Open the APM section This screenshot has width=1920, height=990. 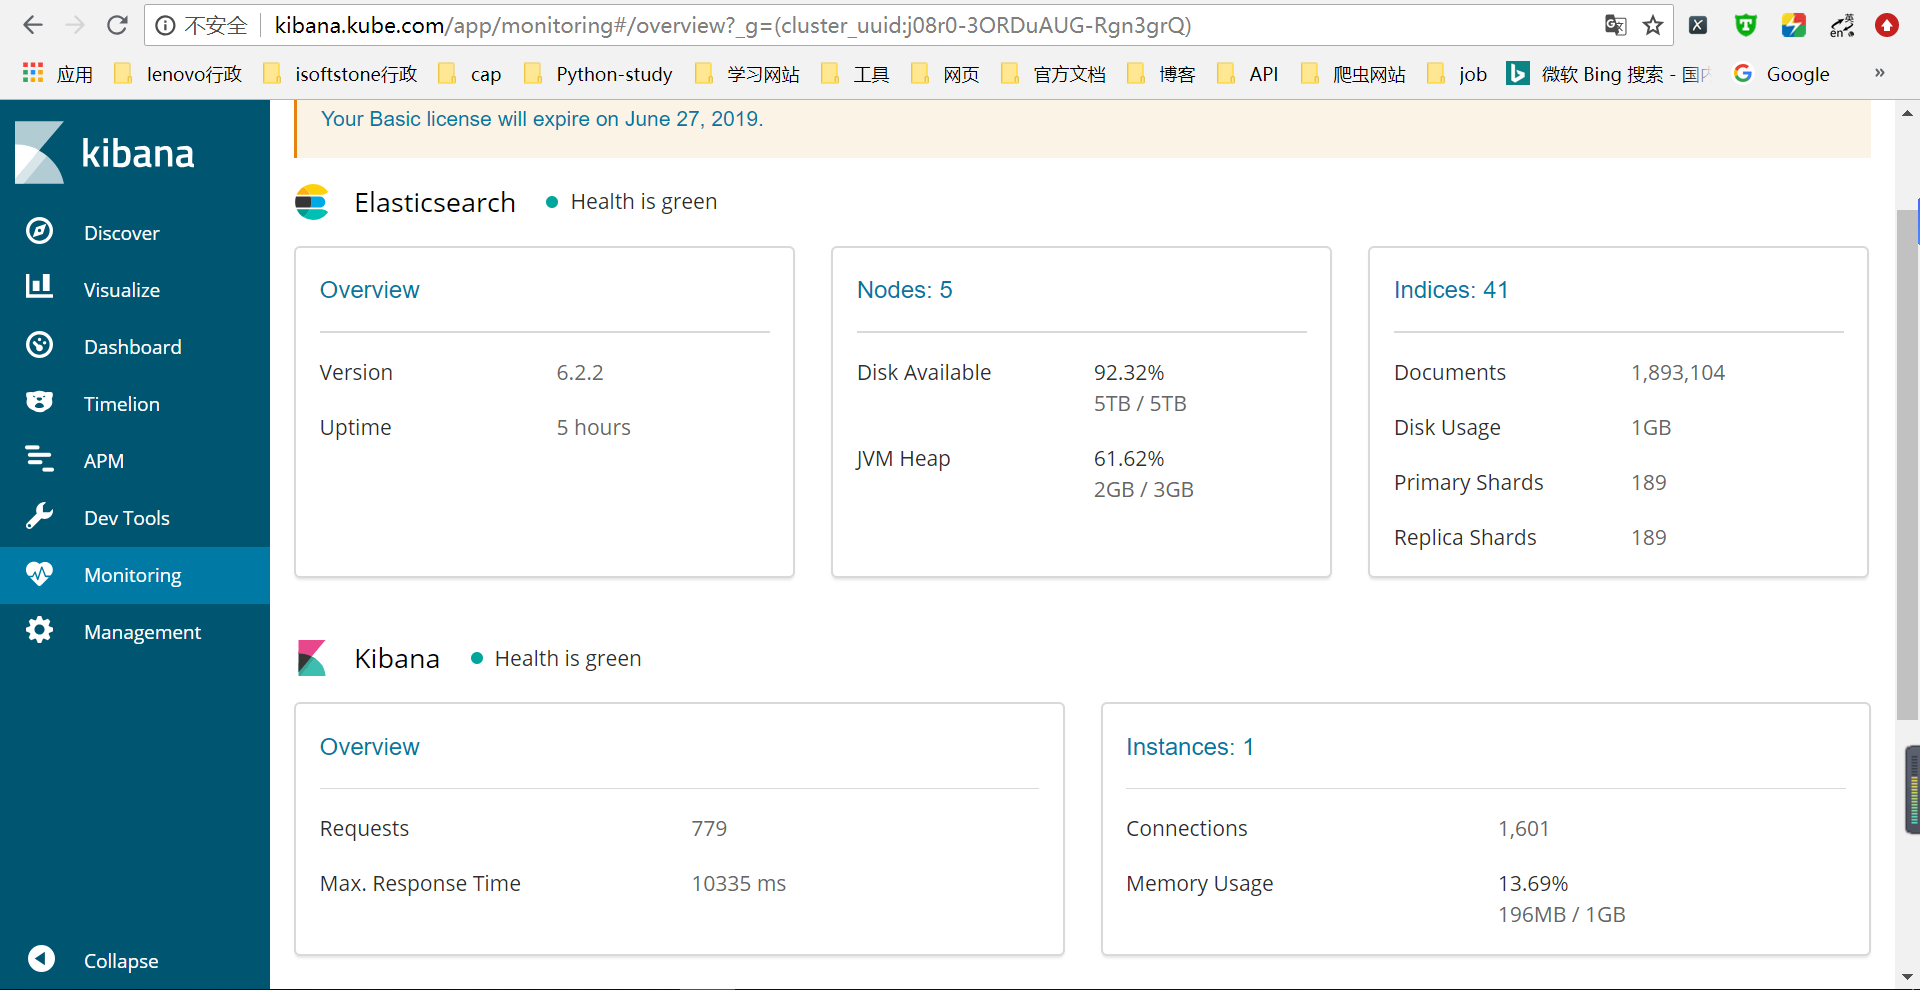click(104, 461)
